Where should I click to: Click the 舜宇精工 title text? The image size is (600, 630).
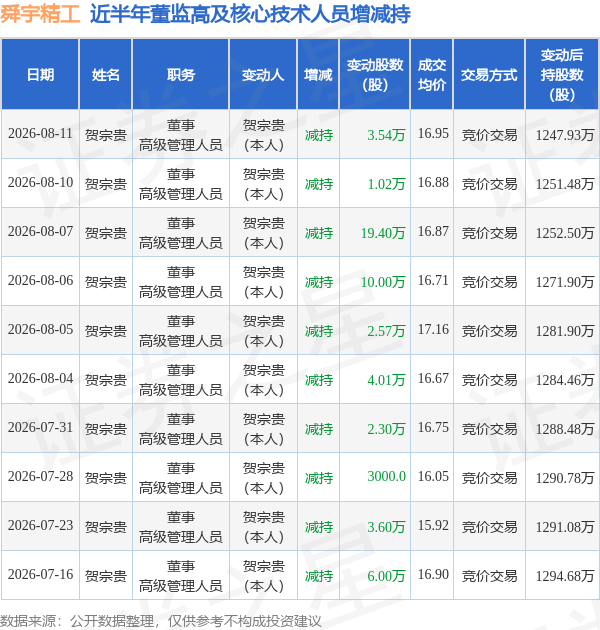(40, 14)
